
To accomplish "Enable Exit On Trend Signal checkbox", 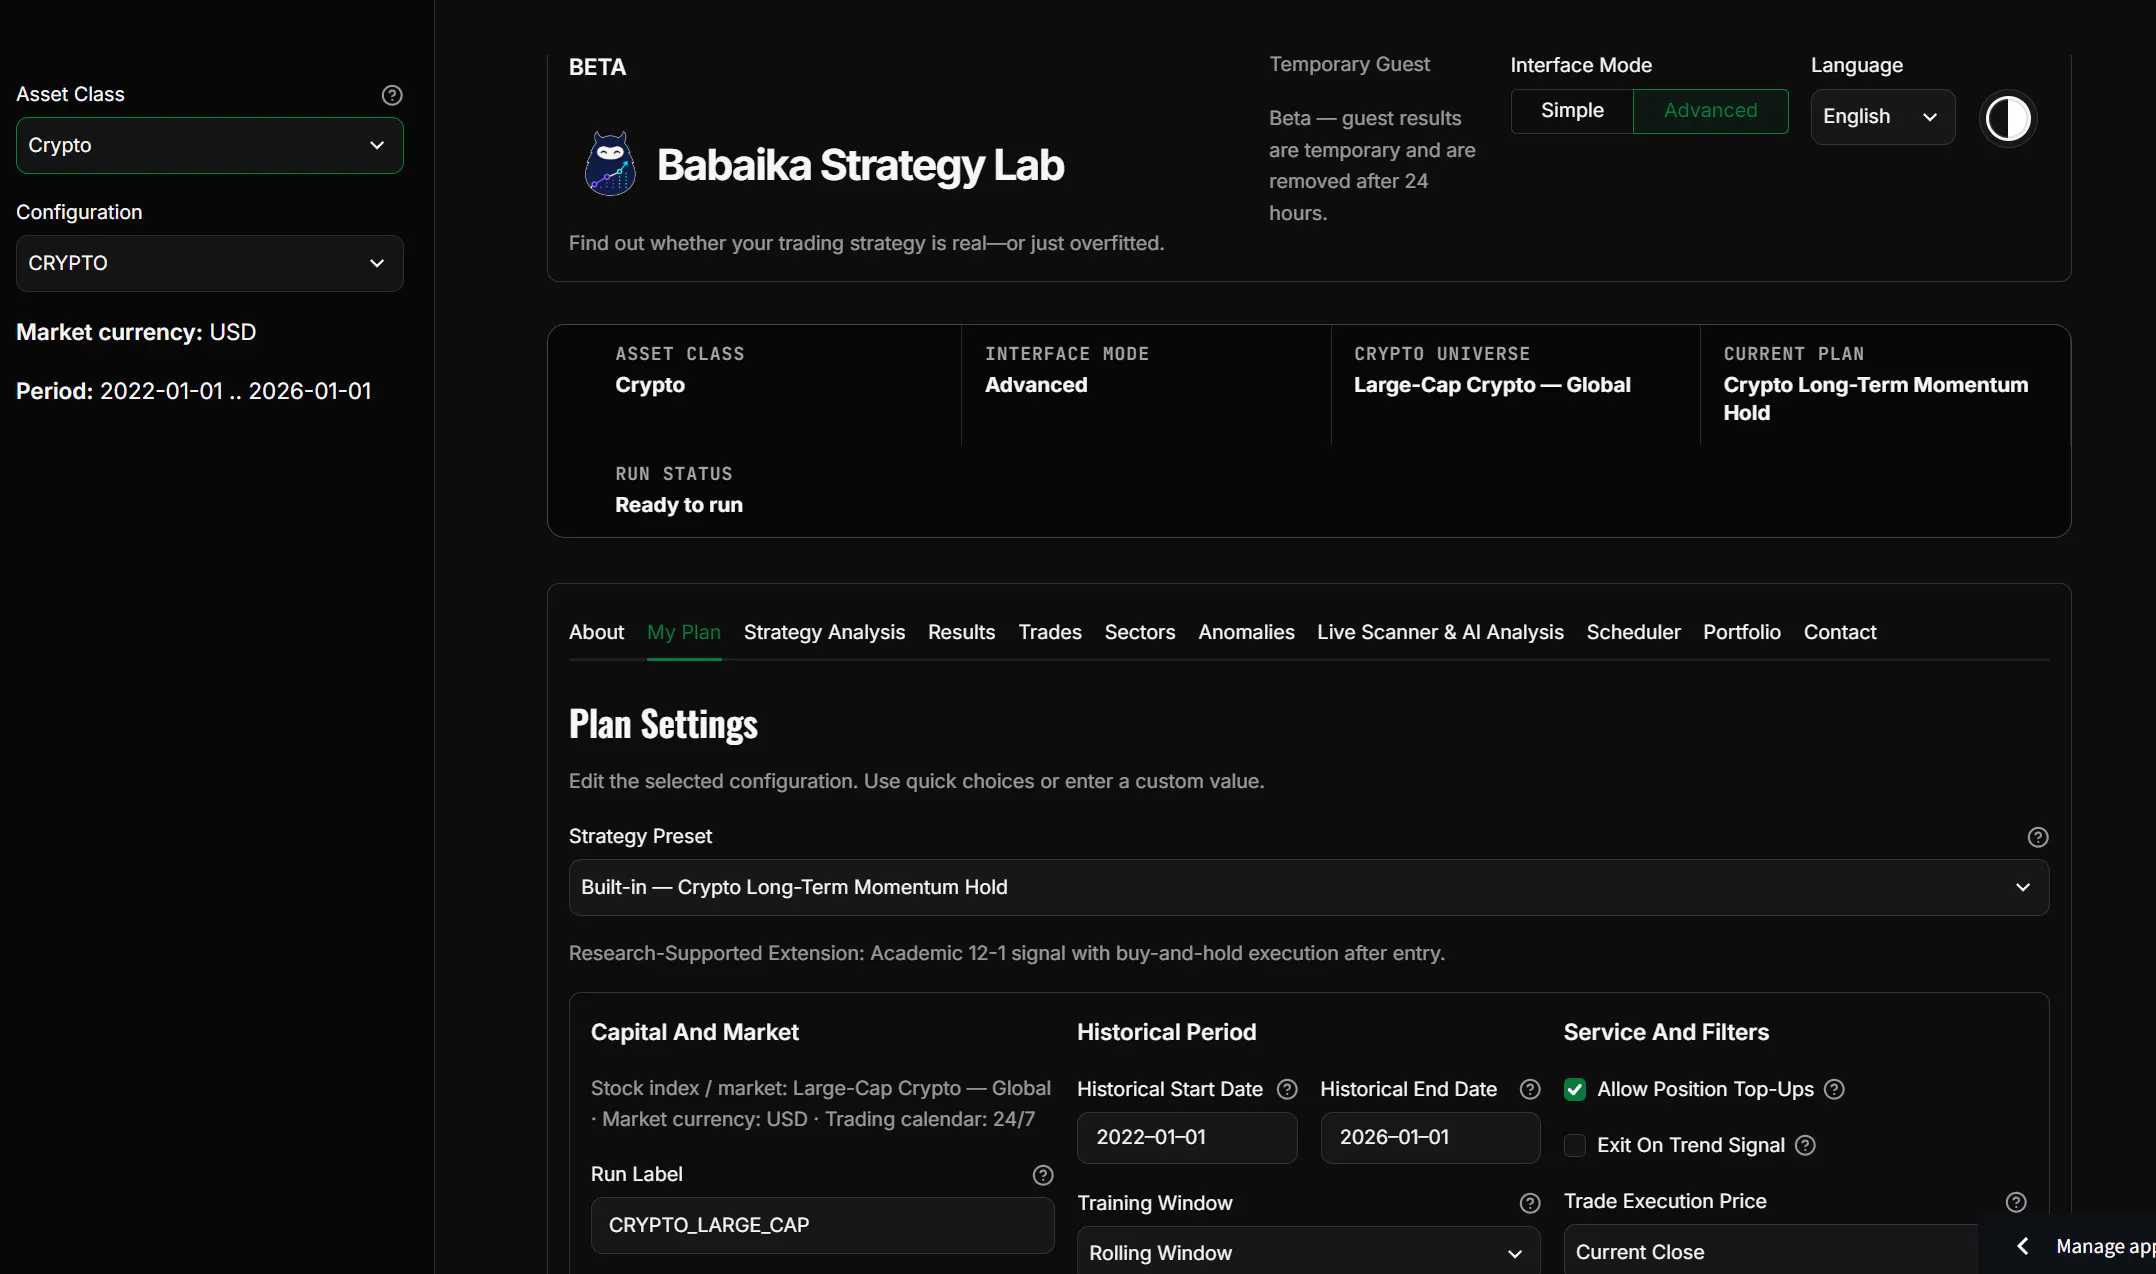I will pos(1575,1145).
